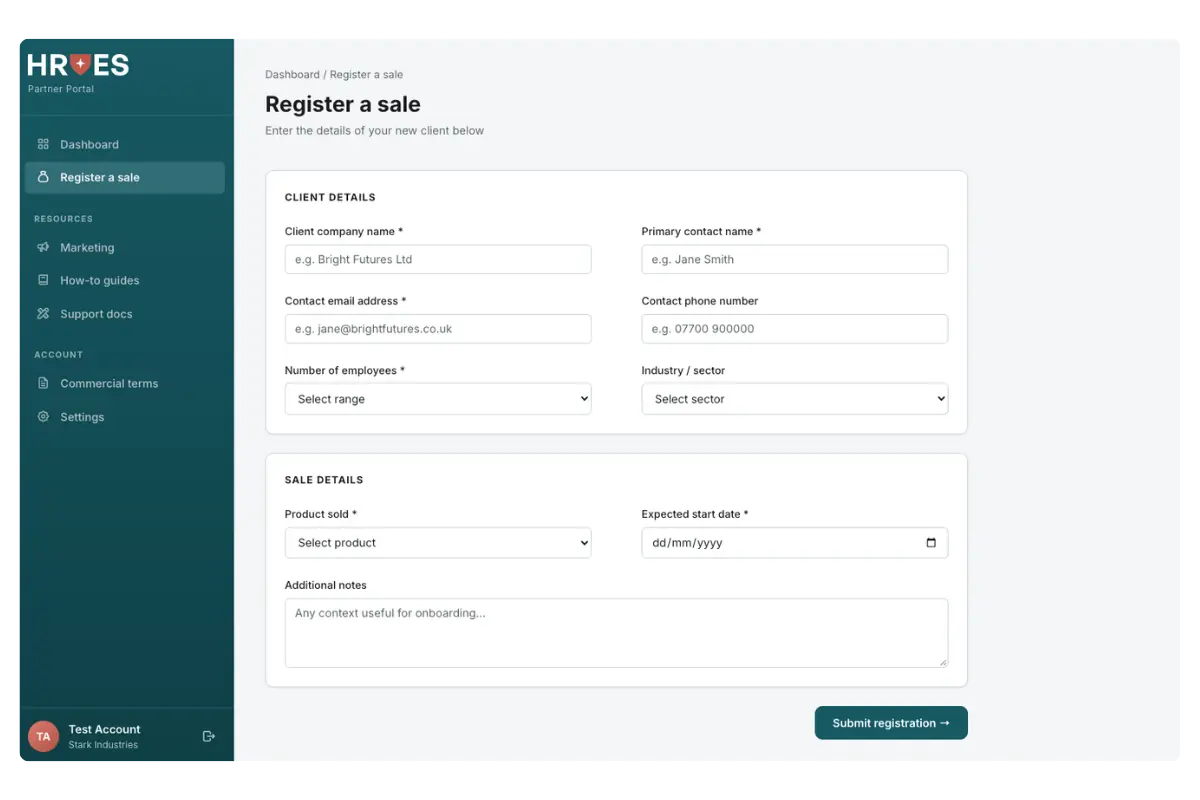Image resolution: width=1200 pixels, height=800 pixels.
Task: Open the calendar picker icon in date field
Action: [931, 543]
